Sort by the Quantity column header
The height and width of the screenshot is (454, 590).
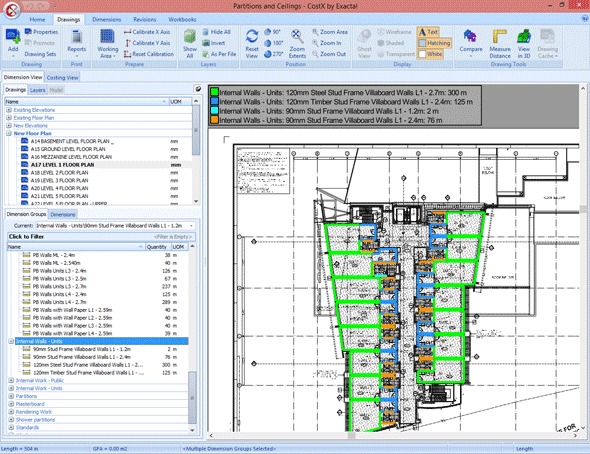157,247
